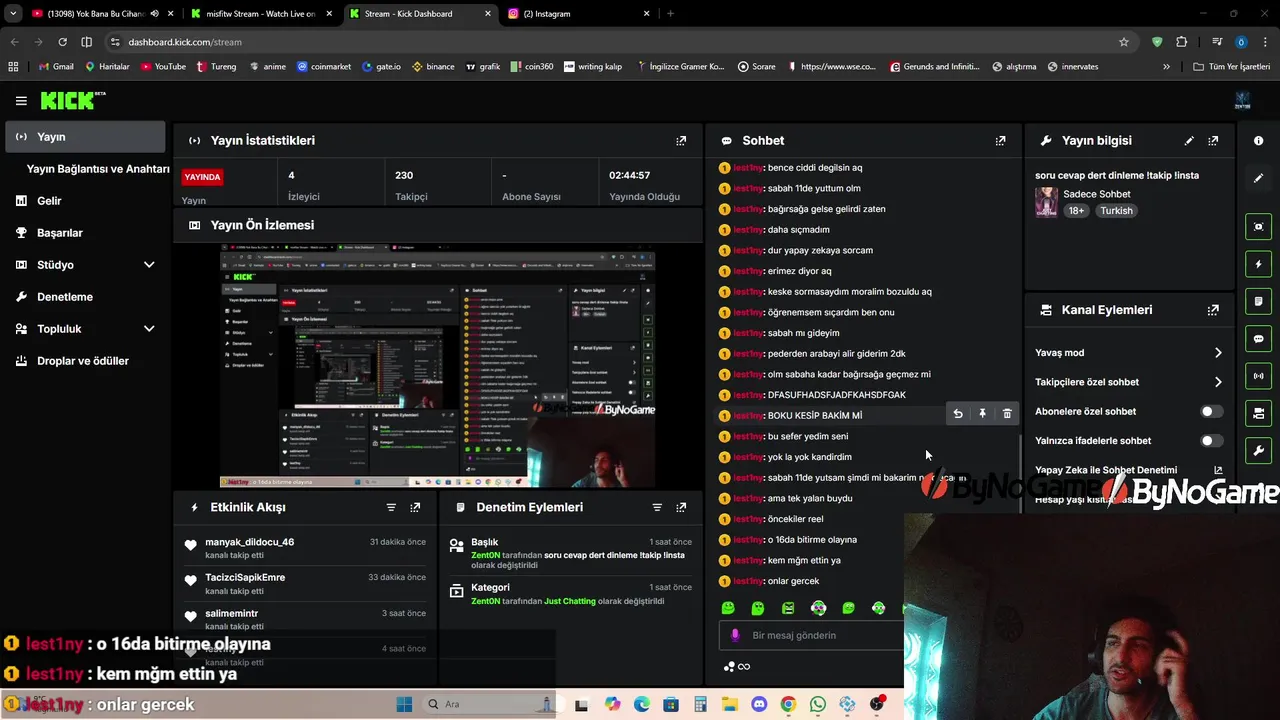The width and height of the screenshot is (1280, 720).
Task: Toggle the chat bubble widget in right rail
Action: pyautogui.click(x=1258, y=339)
